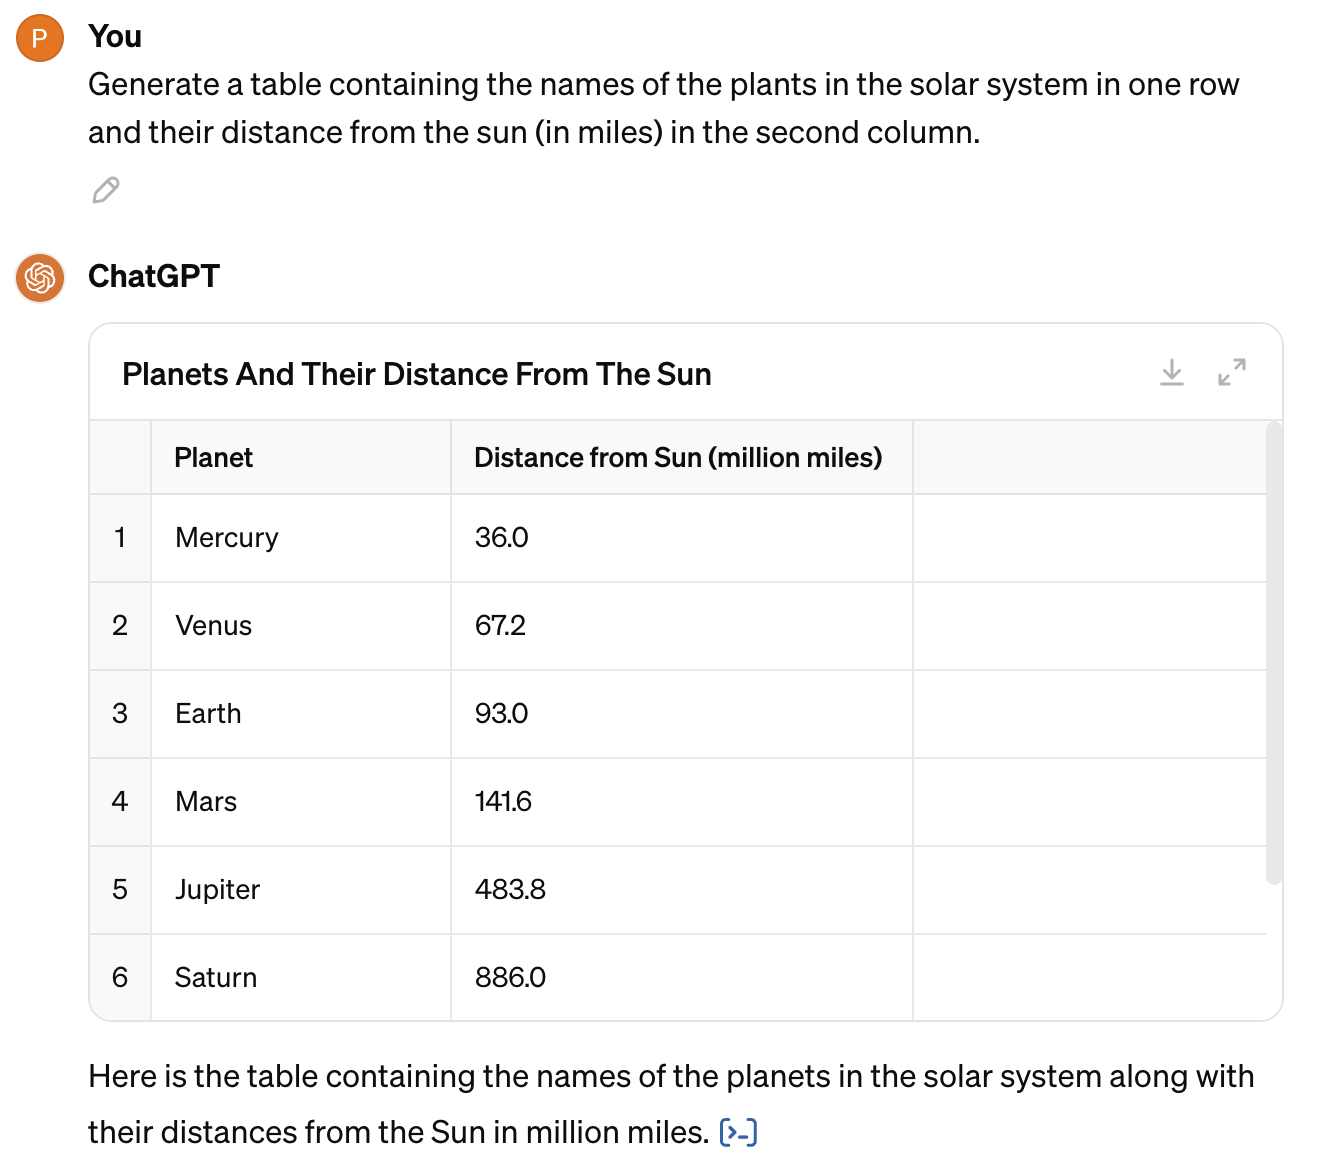Select row number 1 in table
Viewport: 1332px width, 1168px height.
coord(120,538)
